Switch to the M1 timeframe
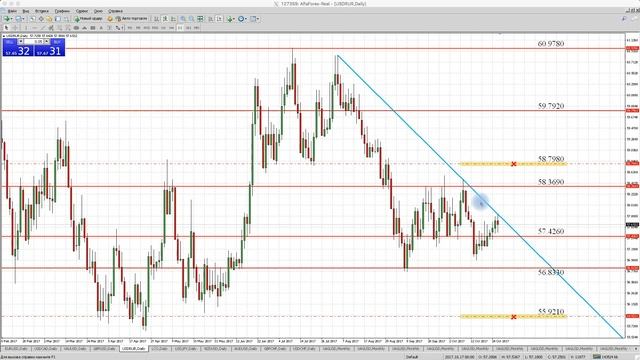 click(x=130, y=28)
